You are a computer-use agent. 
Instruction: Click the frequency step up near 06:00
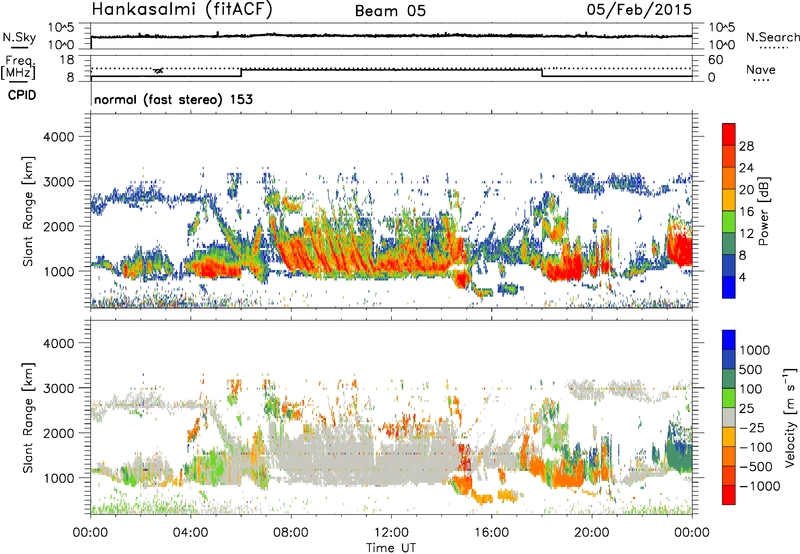tap(241, 73)
